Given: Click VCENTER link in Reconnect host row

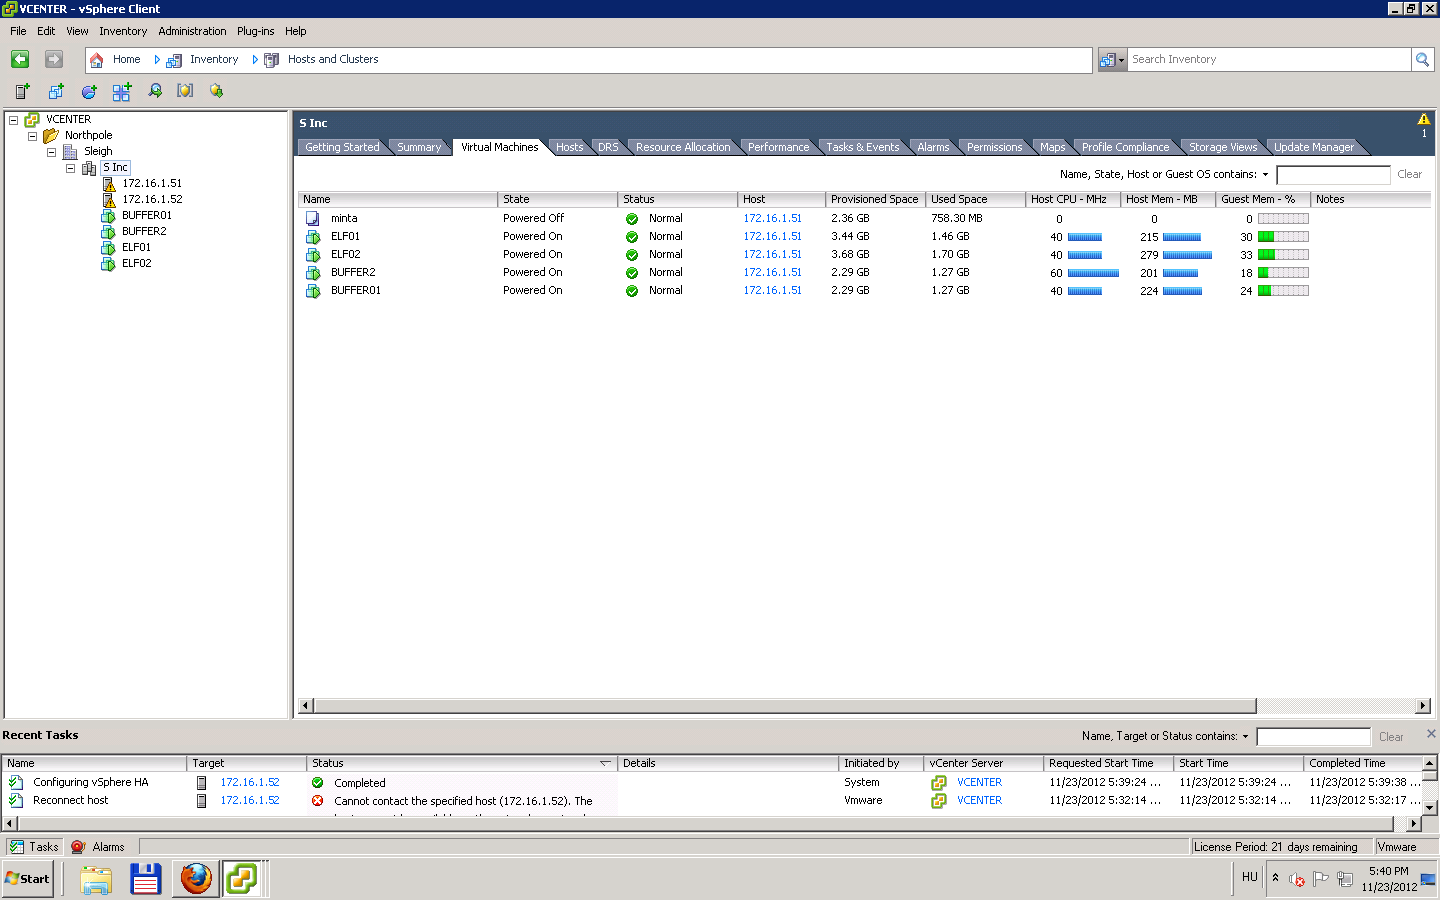Looking at the screenshot, I should [979, 801].
